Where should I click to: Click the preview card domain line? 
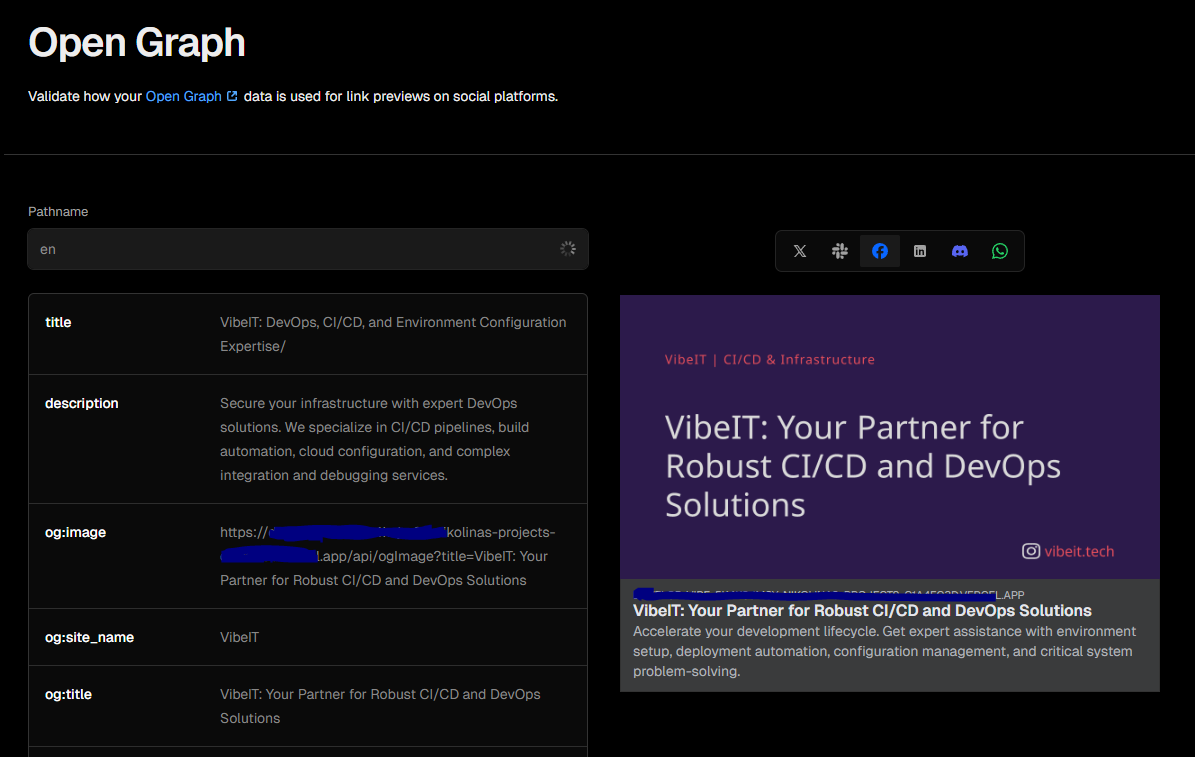(x=829, y=595)
